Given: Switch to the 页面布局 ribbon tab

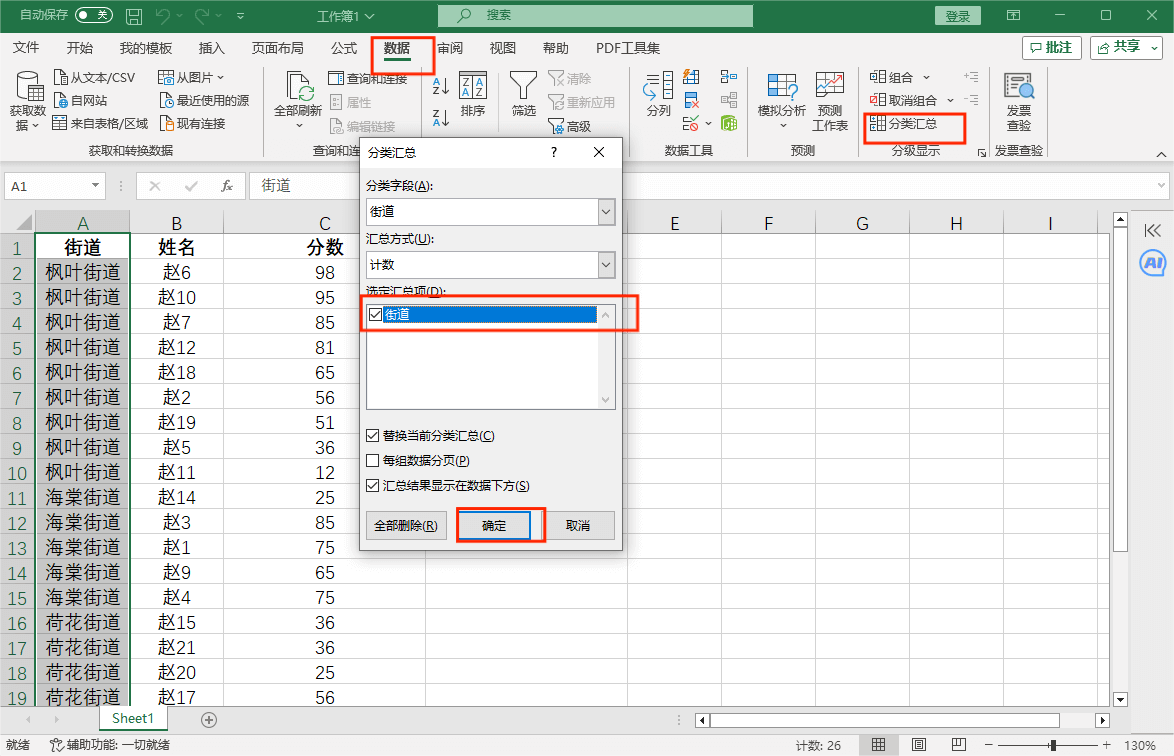Looking at the screenshot, I should [277, 48].
